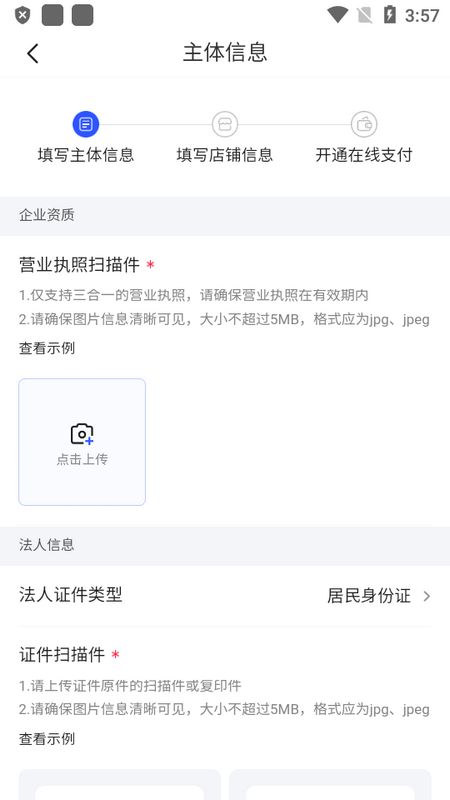Select 居民身份证 value to change type
Screen dimensions: 450x800
[369, 595]
